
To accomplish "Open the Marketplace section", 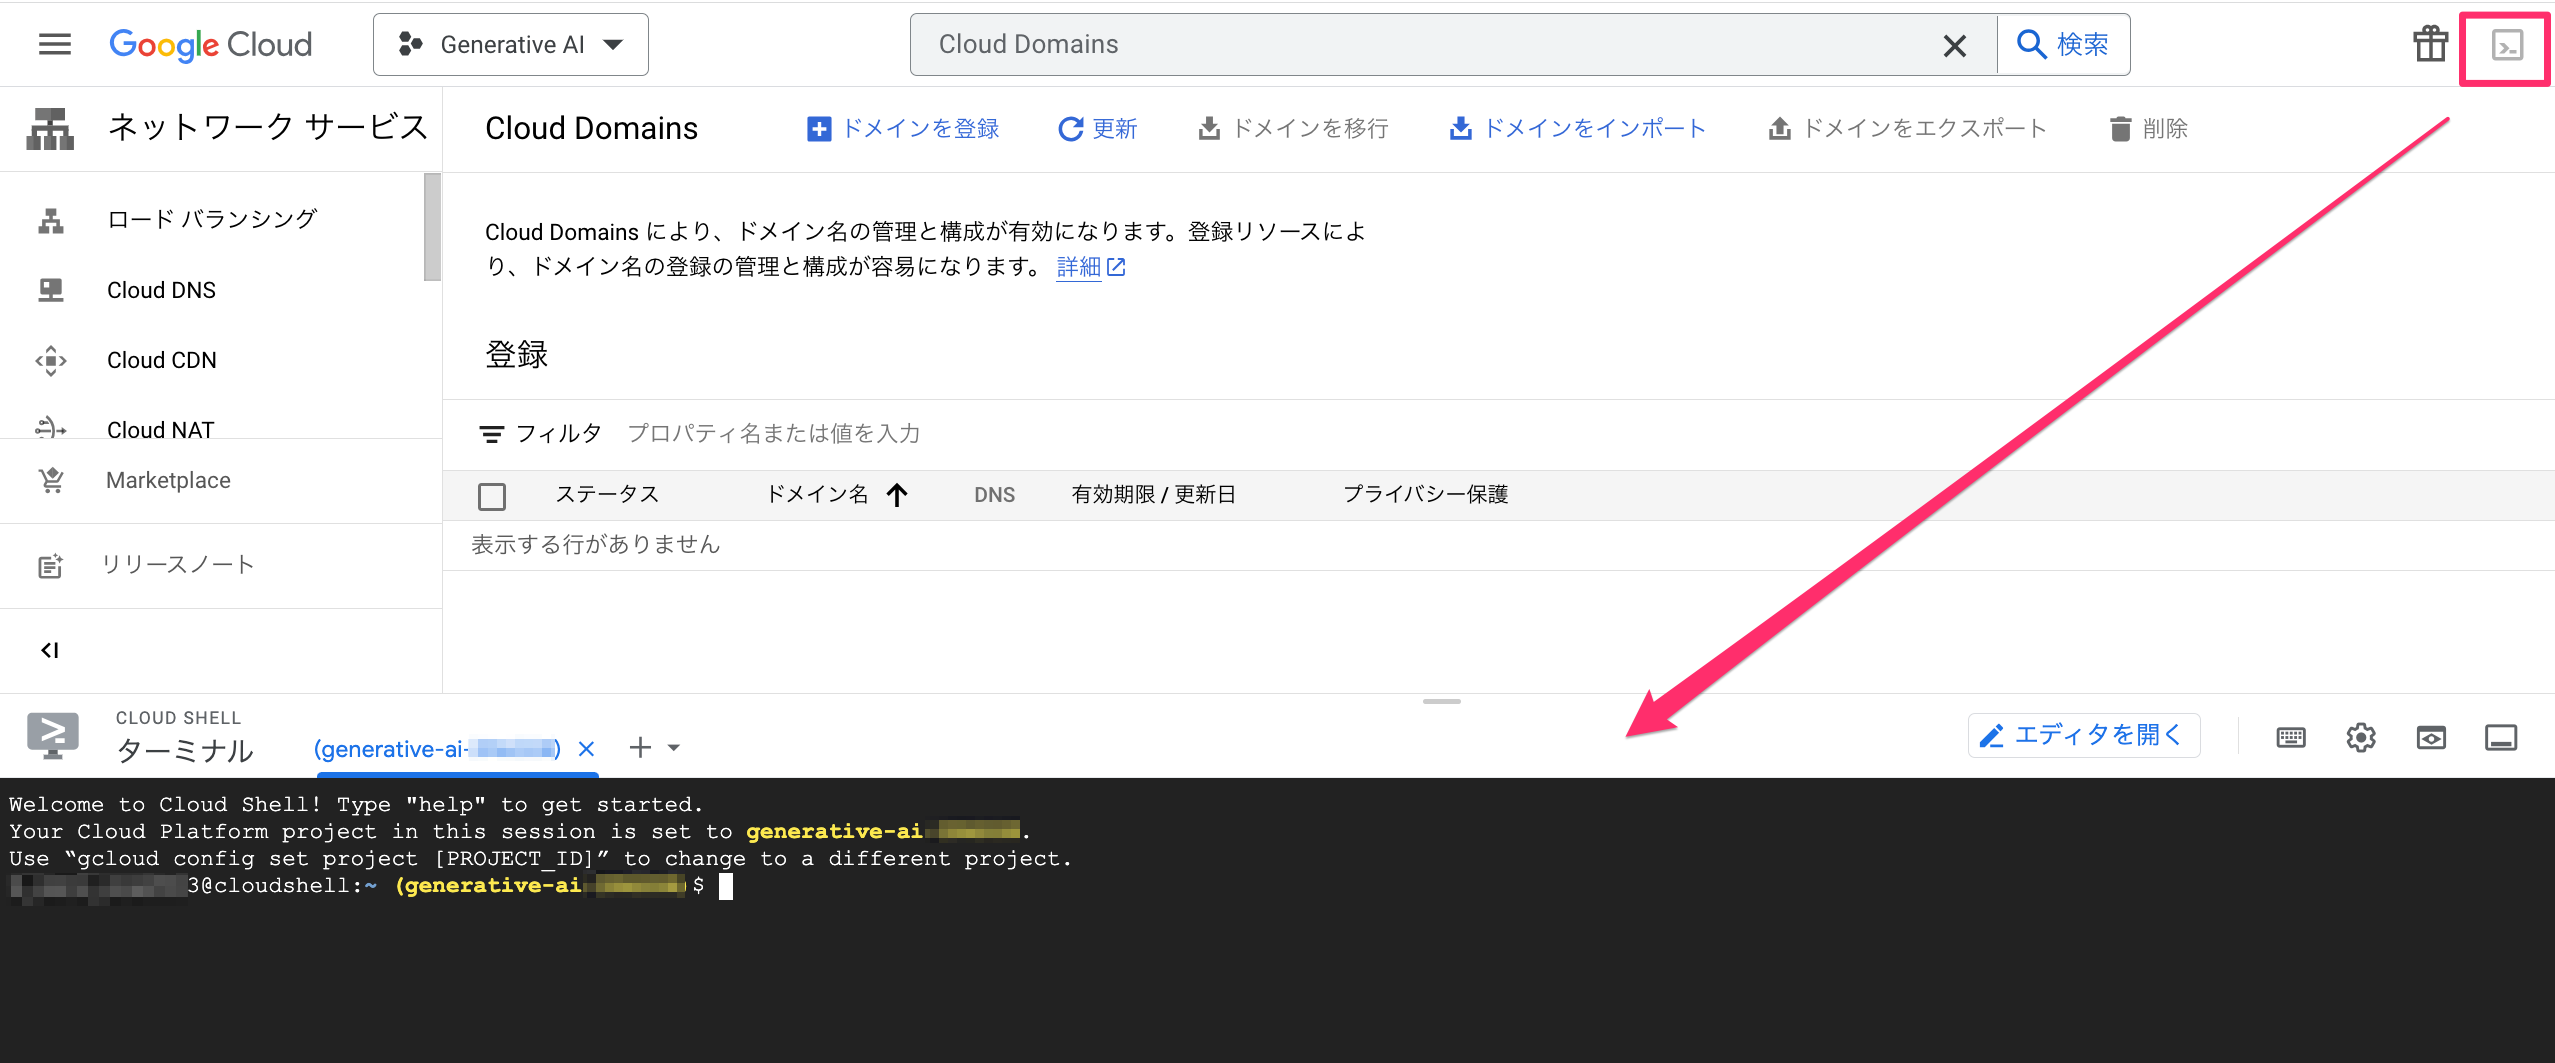I will click(x=167, y=480).
